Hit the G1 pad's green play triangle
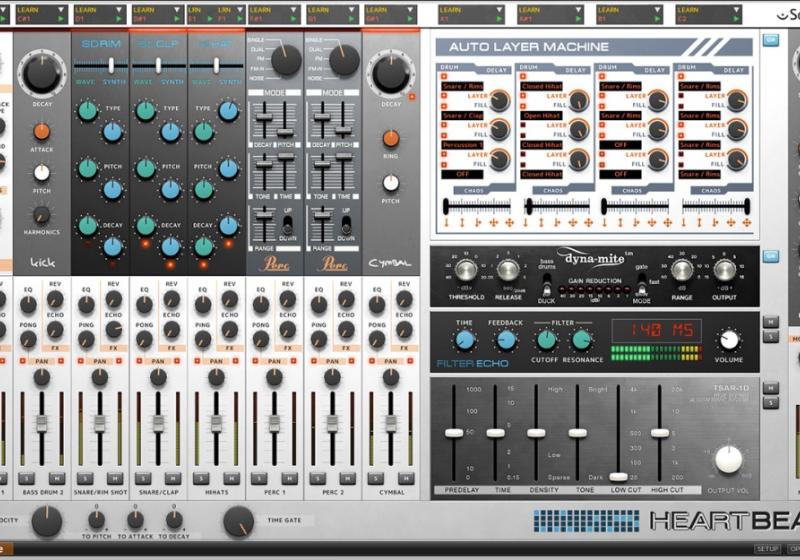This screenshot has width=800, height=560. click(x=352, y=19)
